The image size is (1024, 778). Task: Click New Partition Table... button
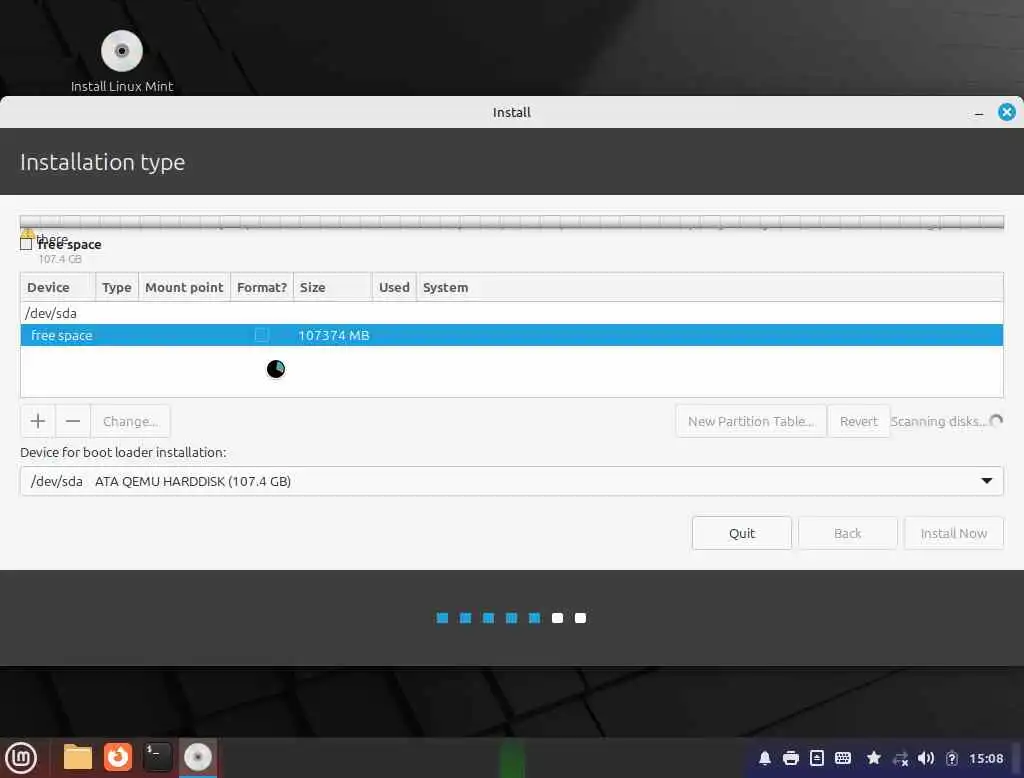coord(751,421)
